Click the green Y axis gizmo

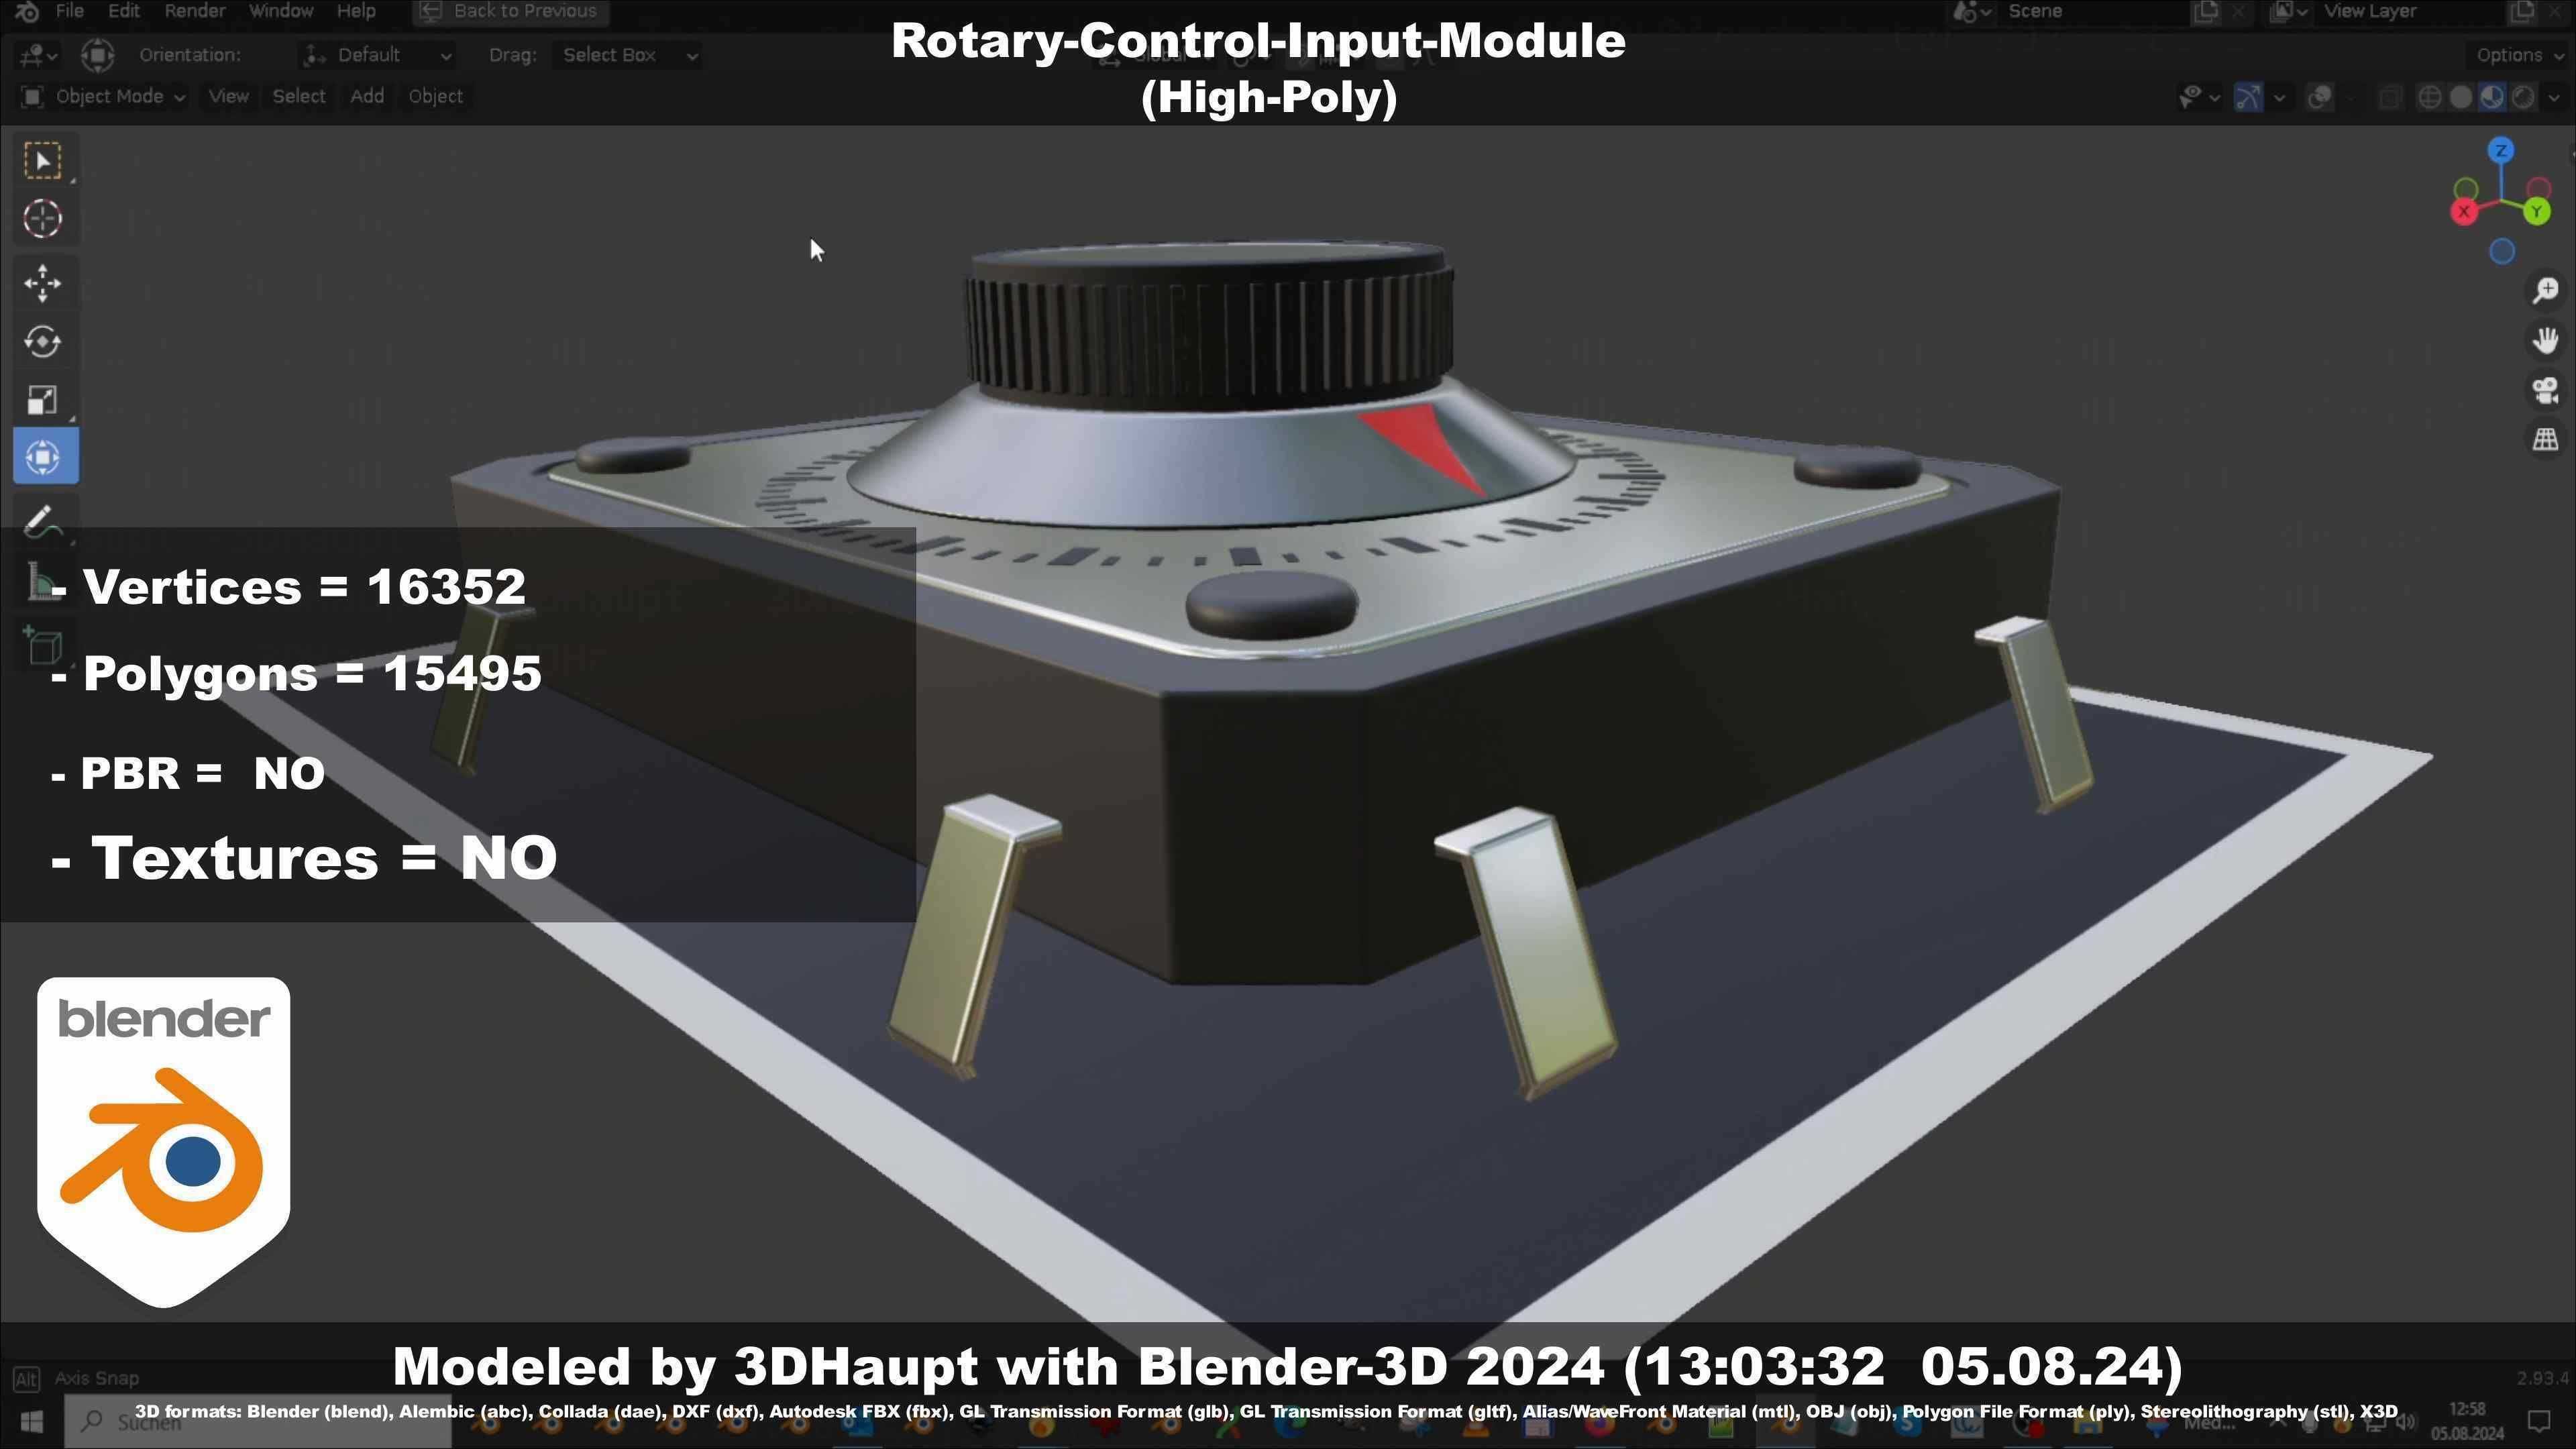2536,211
